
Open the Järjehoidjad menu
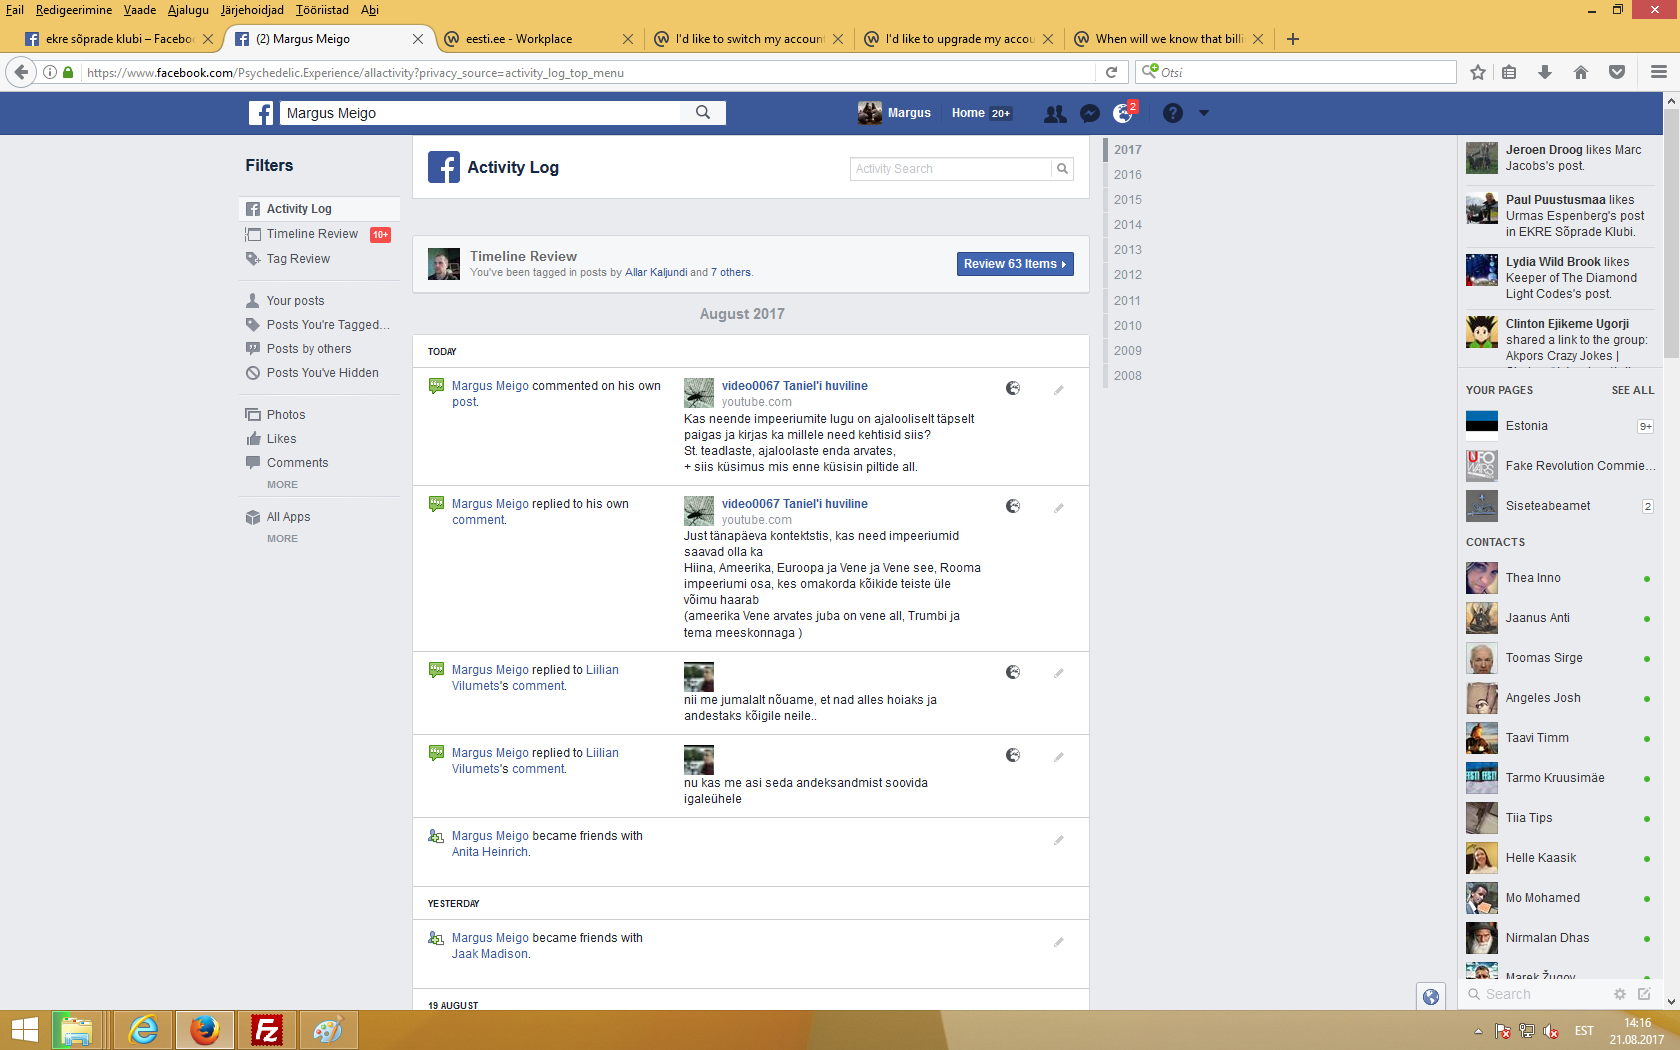[252, 10]
